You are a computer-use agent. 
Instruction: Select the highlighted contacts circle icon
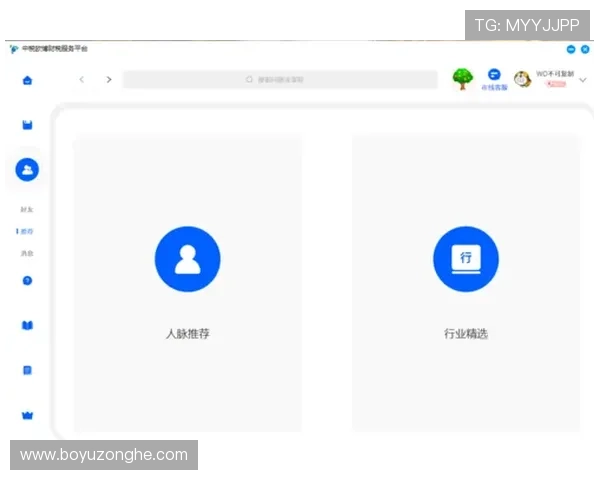coord(27,170)
